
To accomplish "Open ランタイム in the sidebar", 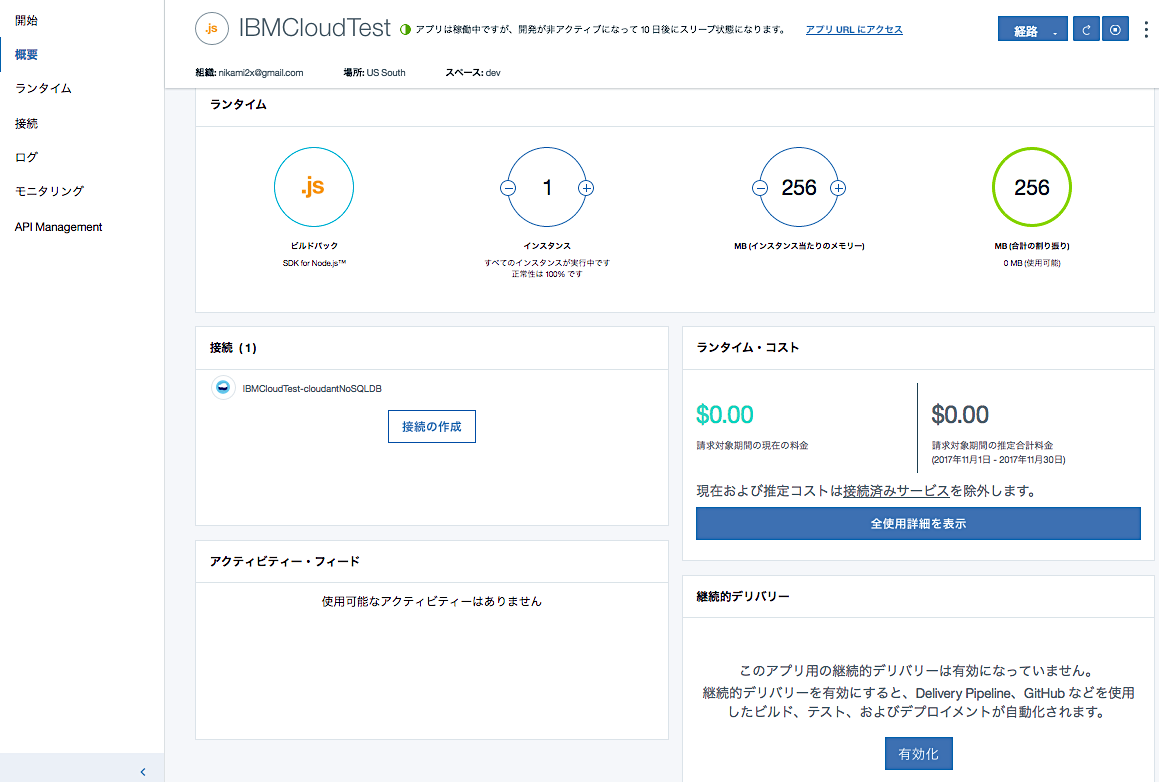I will pos(44,88).
